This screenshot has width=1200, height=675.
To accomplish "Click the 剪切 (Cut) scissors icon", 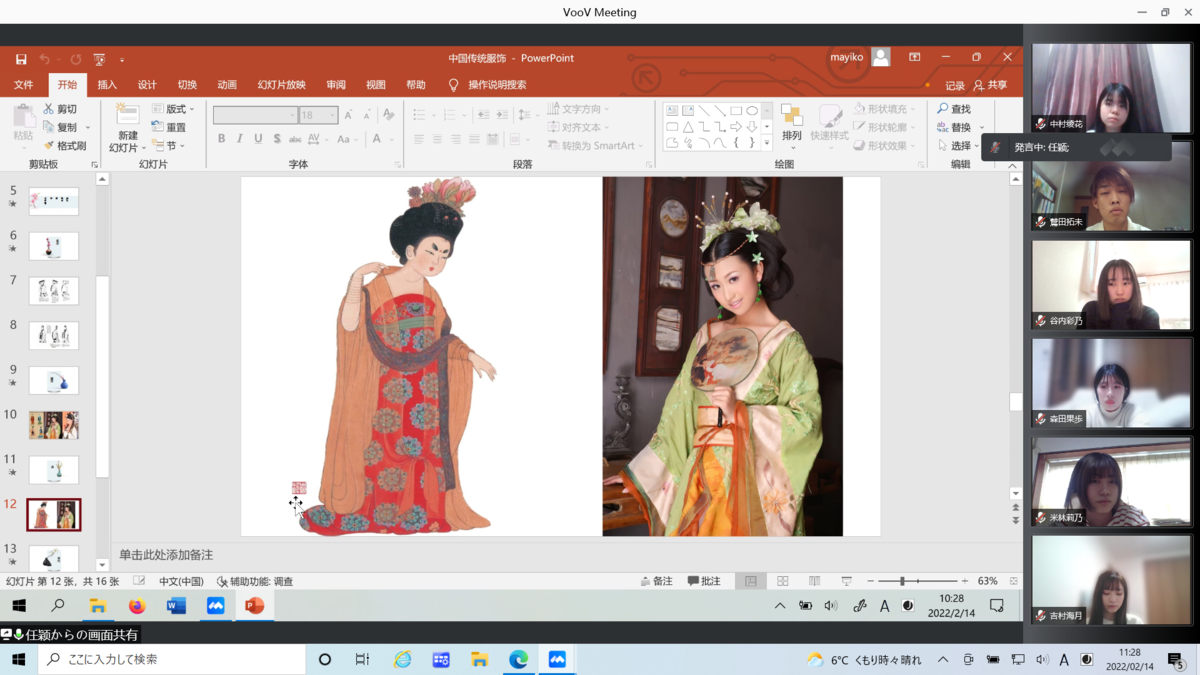I will [48, 109].
